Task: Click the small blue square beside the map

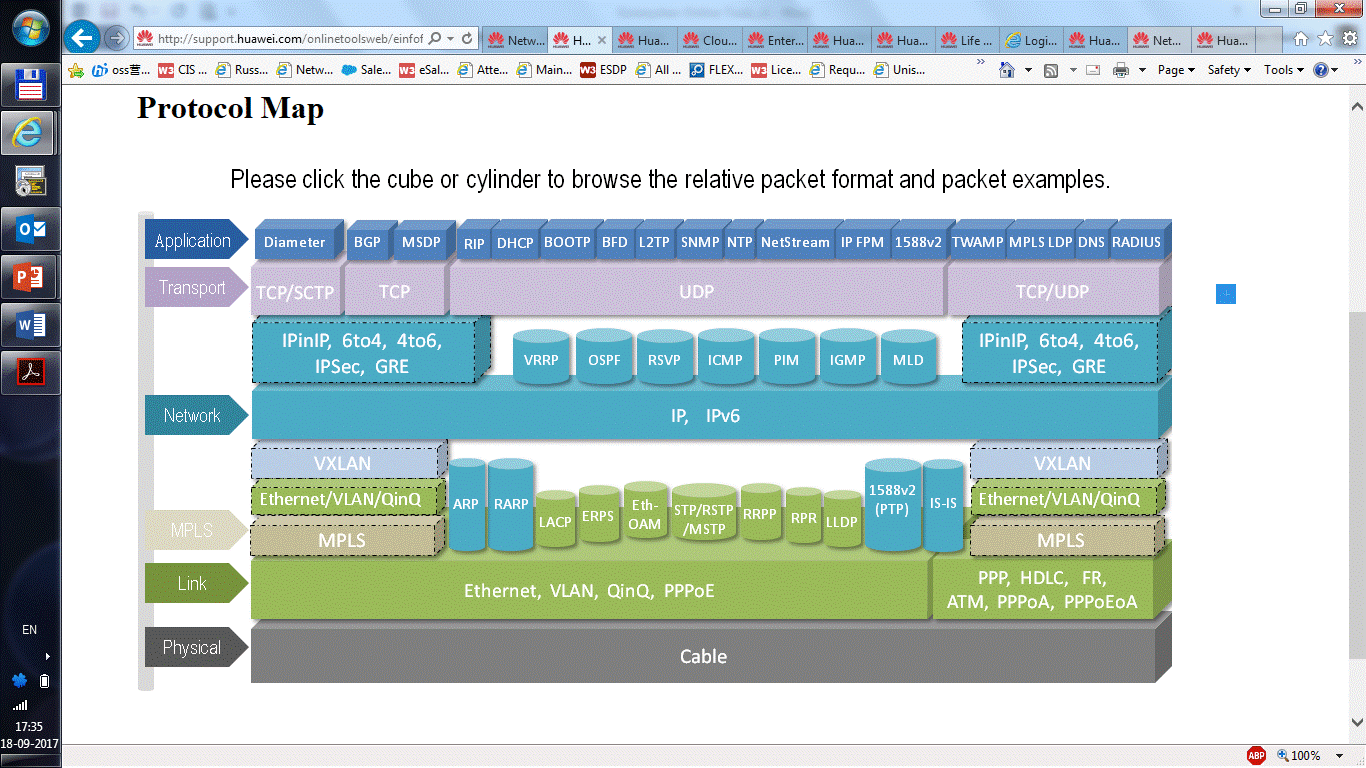Action: [x=1226, y=294]
